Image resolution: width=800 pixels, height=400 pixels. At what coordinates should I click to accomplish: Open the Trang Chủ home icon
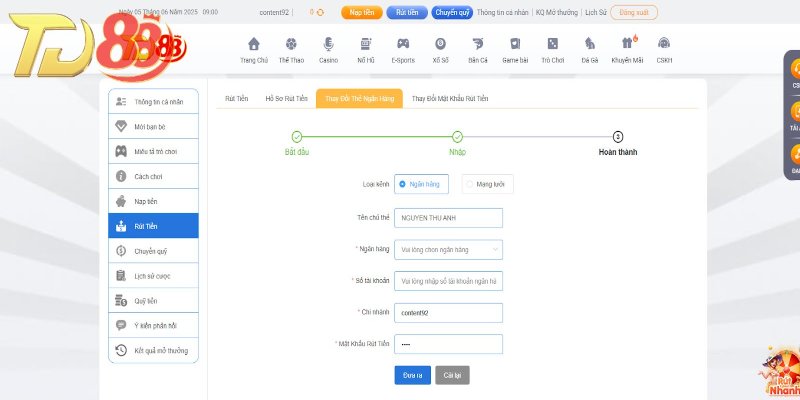(x=254, y=44)
